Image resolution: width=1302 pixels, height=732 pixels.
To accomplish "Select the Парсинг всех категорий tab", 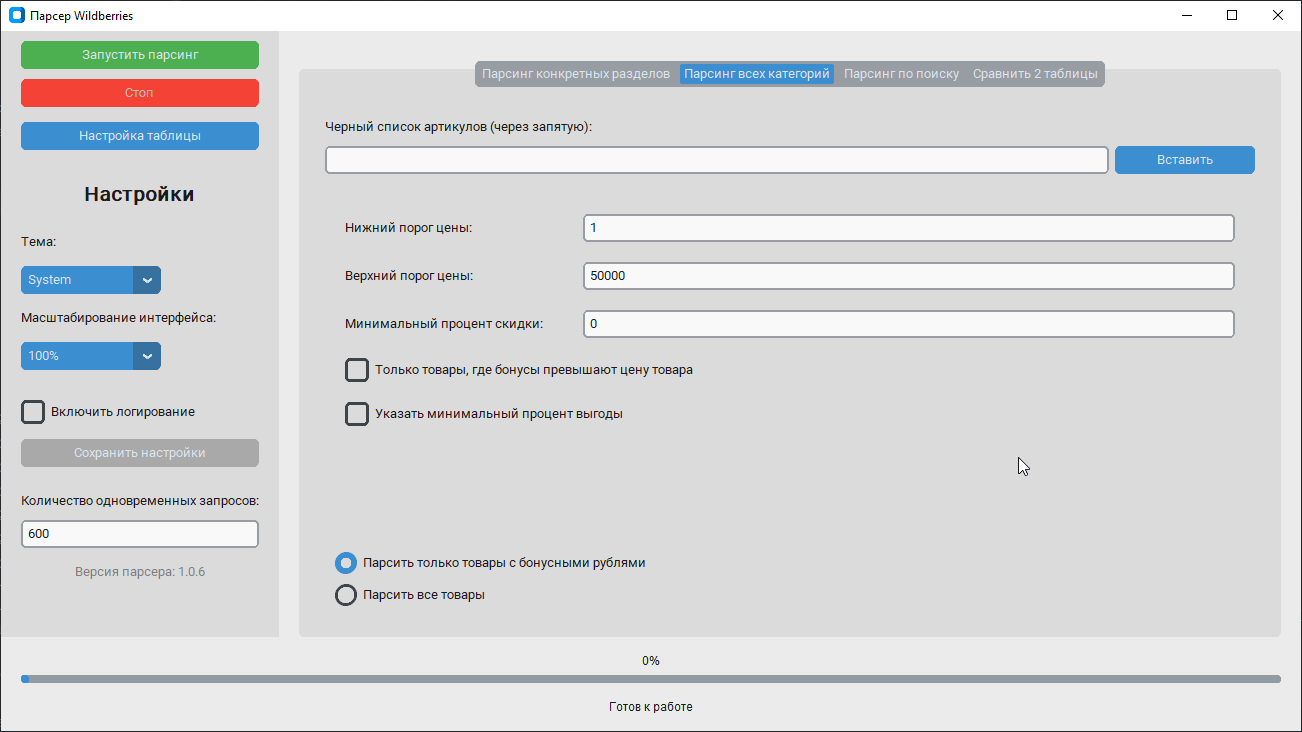I will (x=757, y=74).
